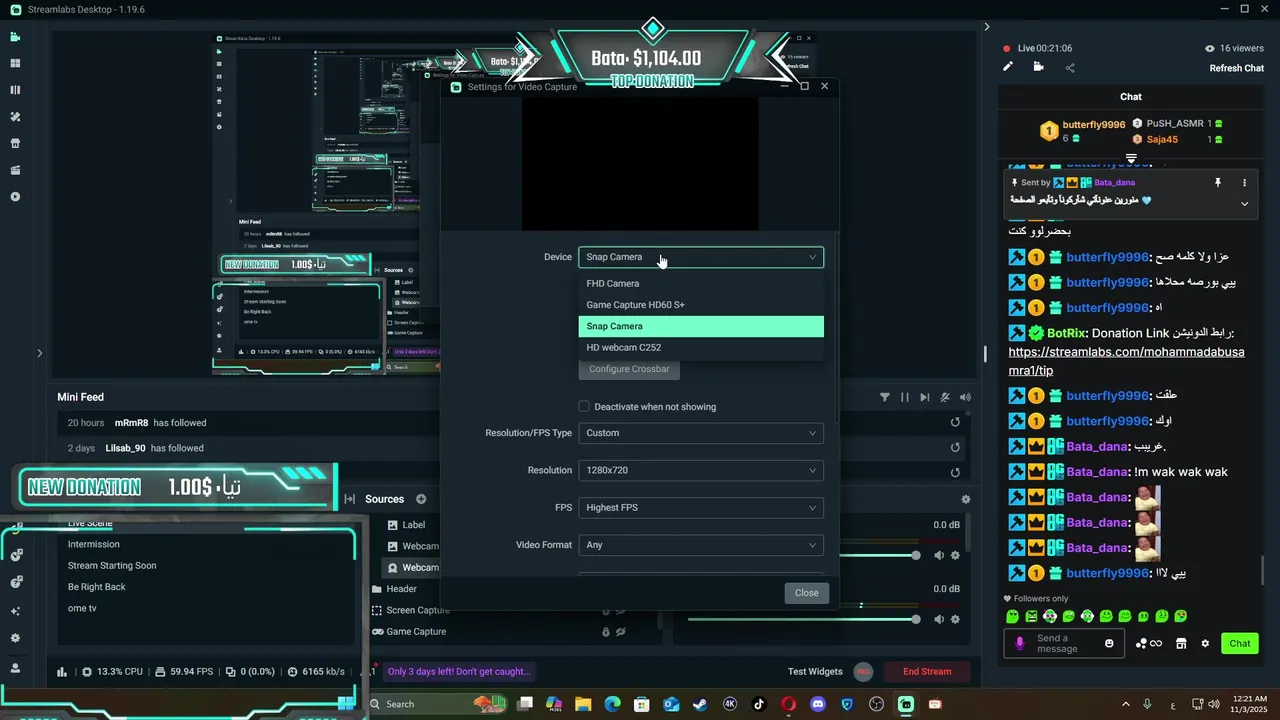Mute event sounds in Mini Feed
This screenshot has height=720, width=1280.
point(945,397)
